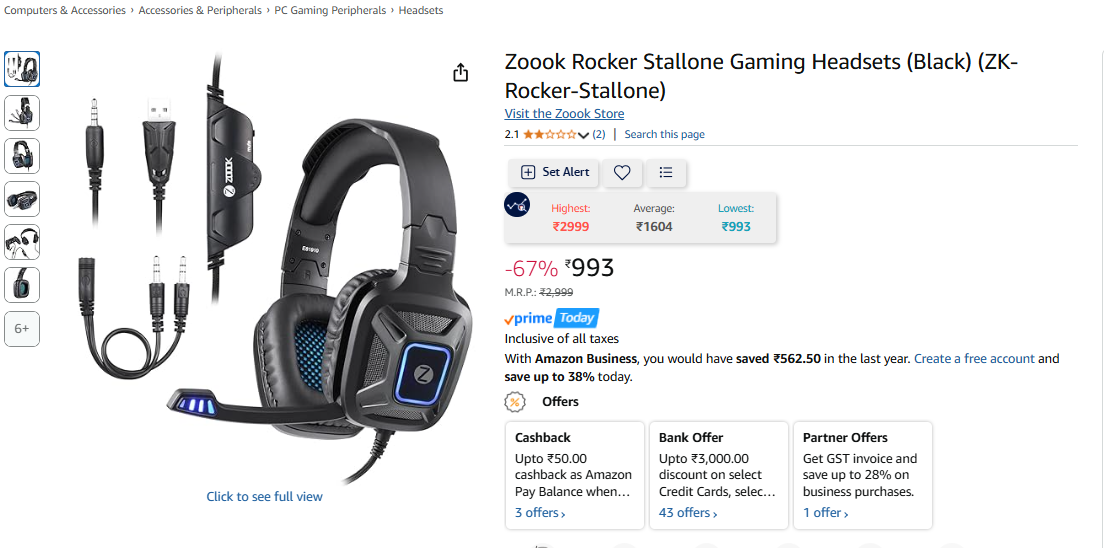Open Search this page link

(665, 135)
